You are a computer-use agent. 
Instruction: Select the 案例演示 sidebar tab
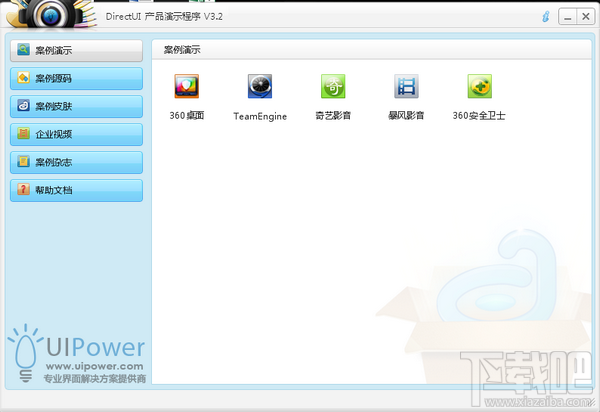(x=77, y=50)
